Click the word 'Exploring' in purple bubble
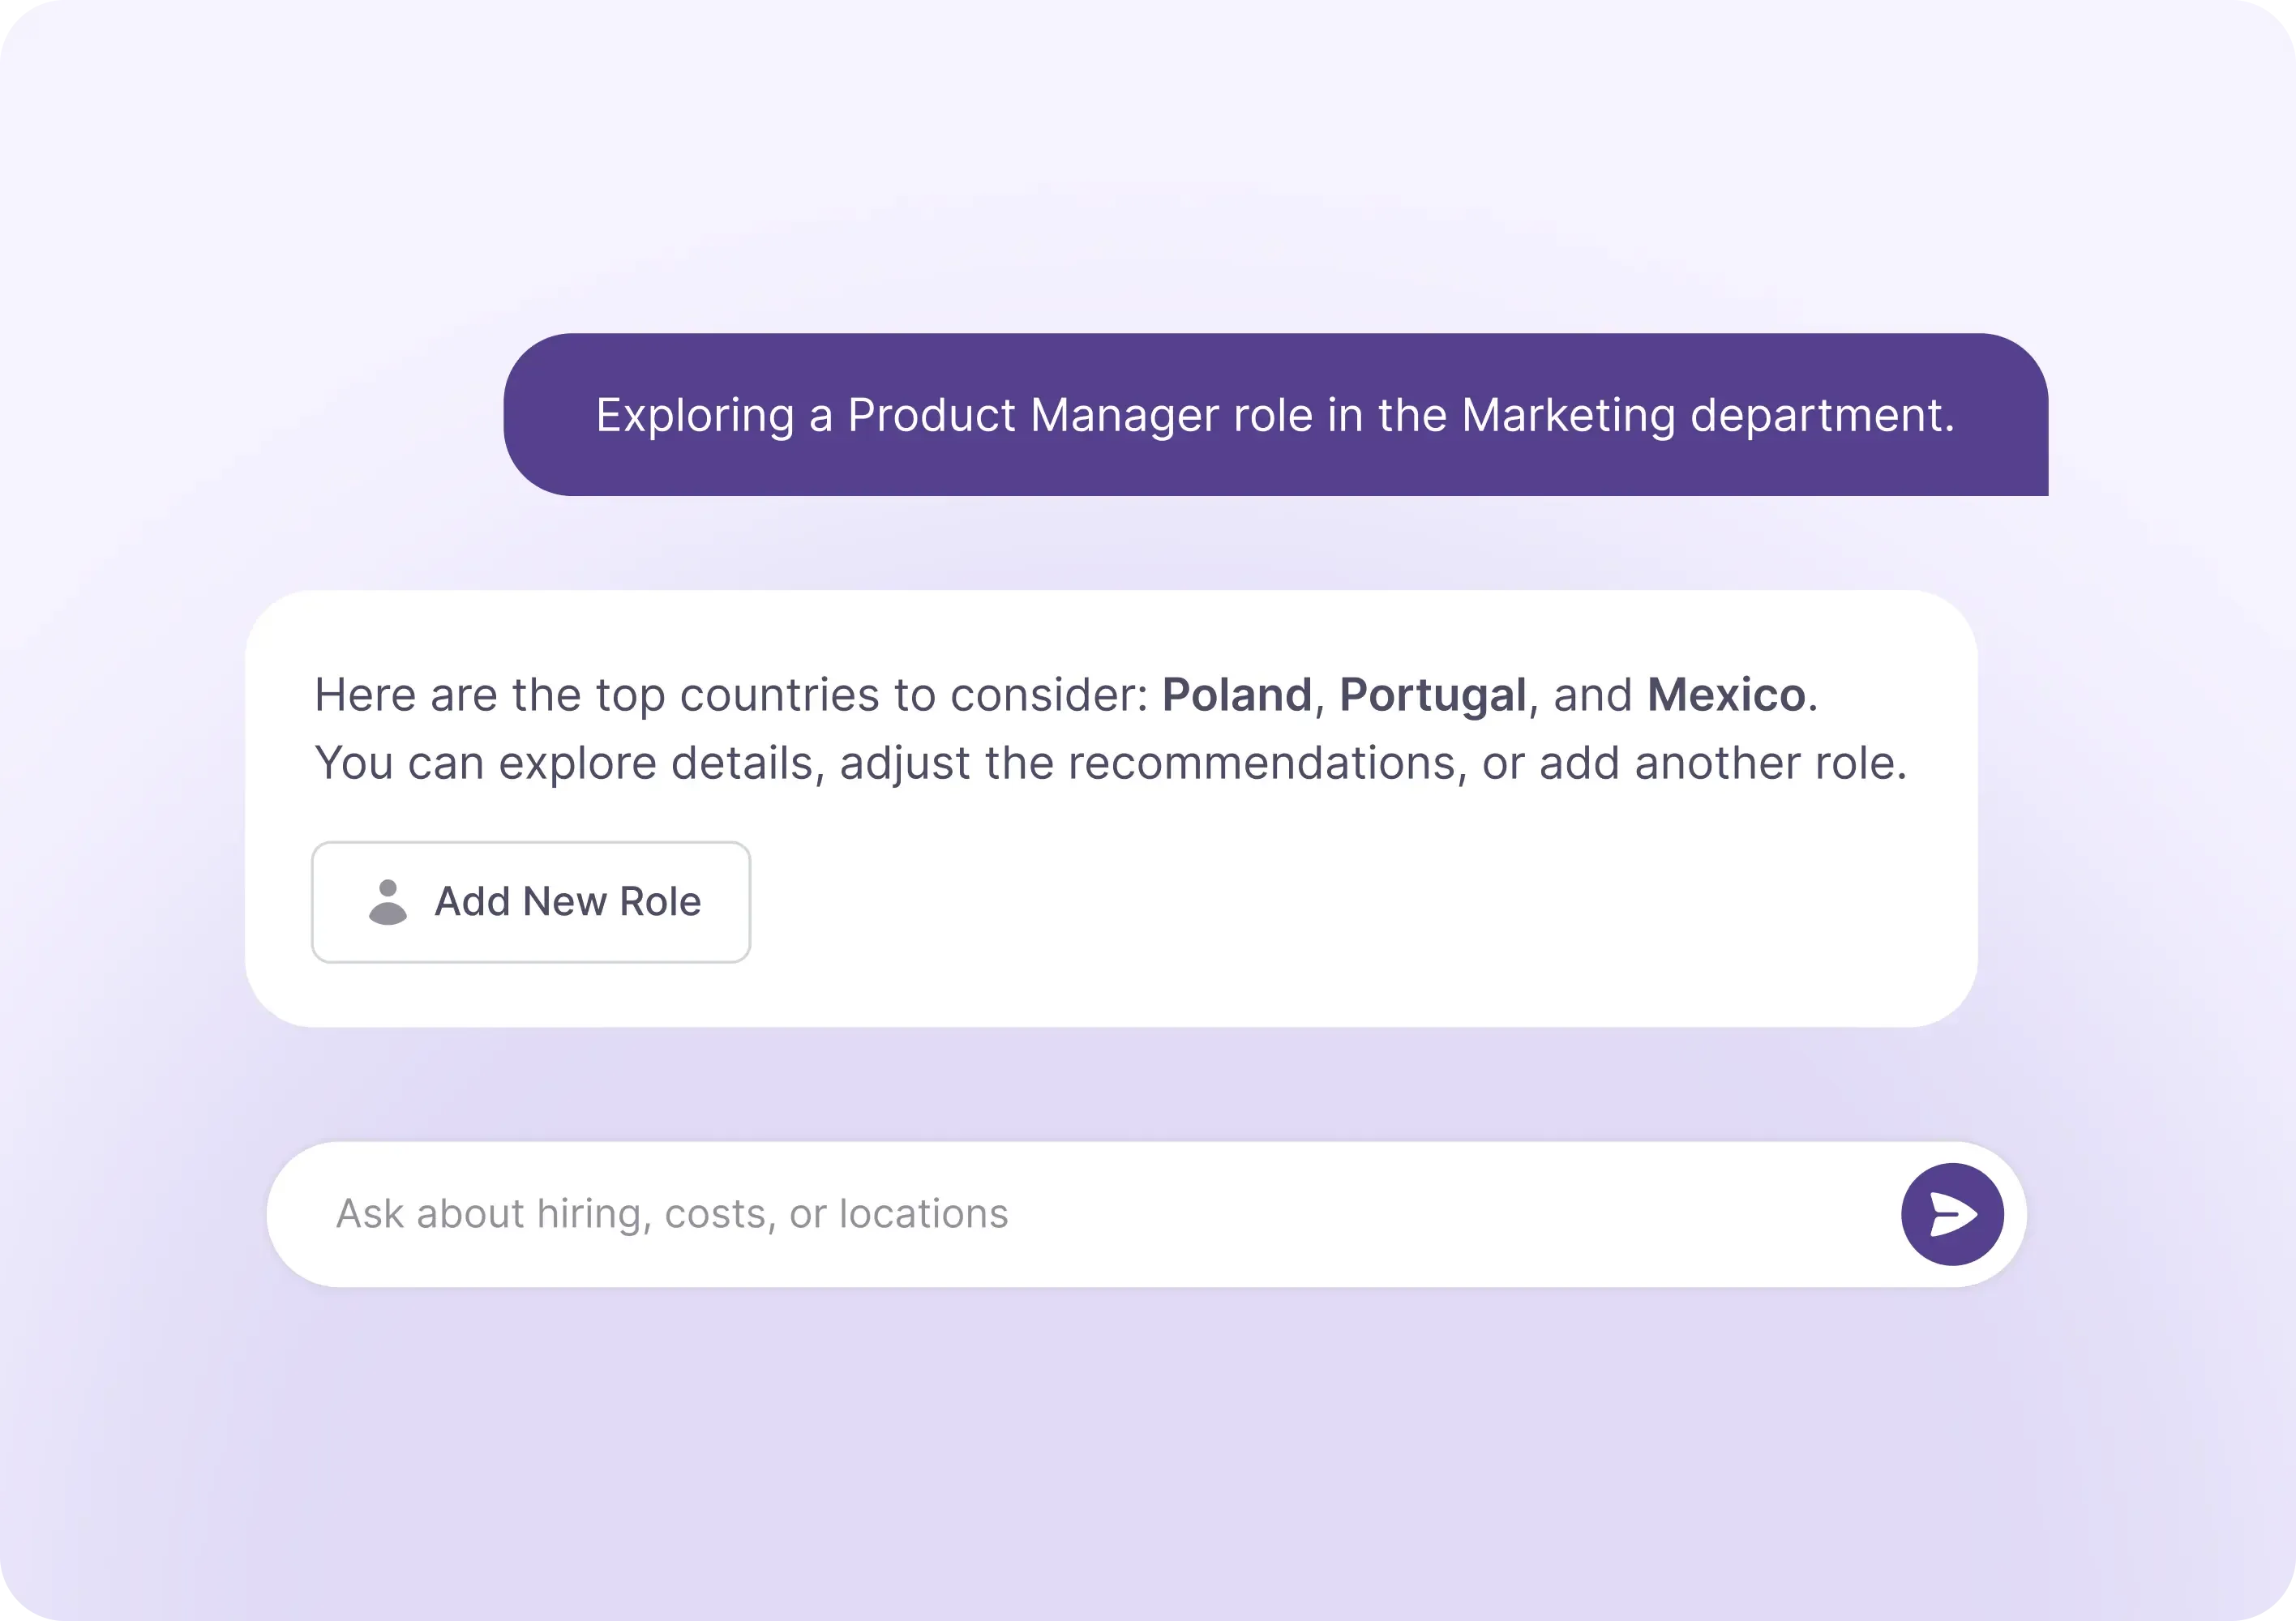Image resolution: width=2296 pixels, height=1621 pixels. point(695,415)
